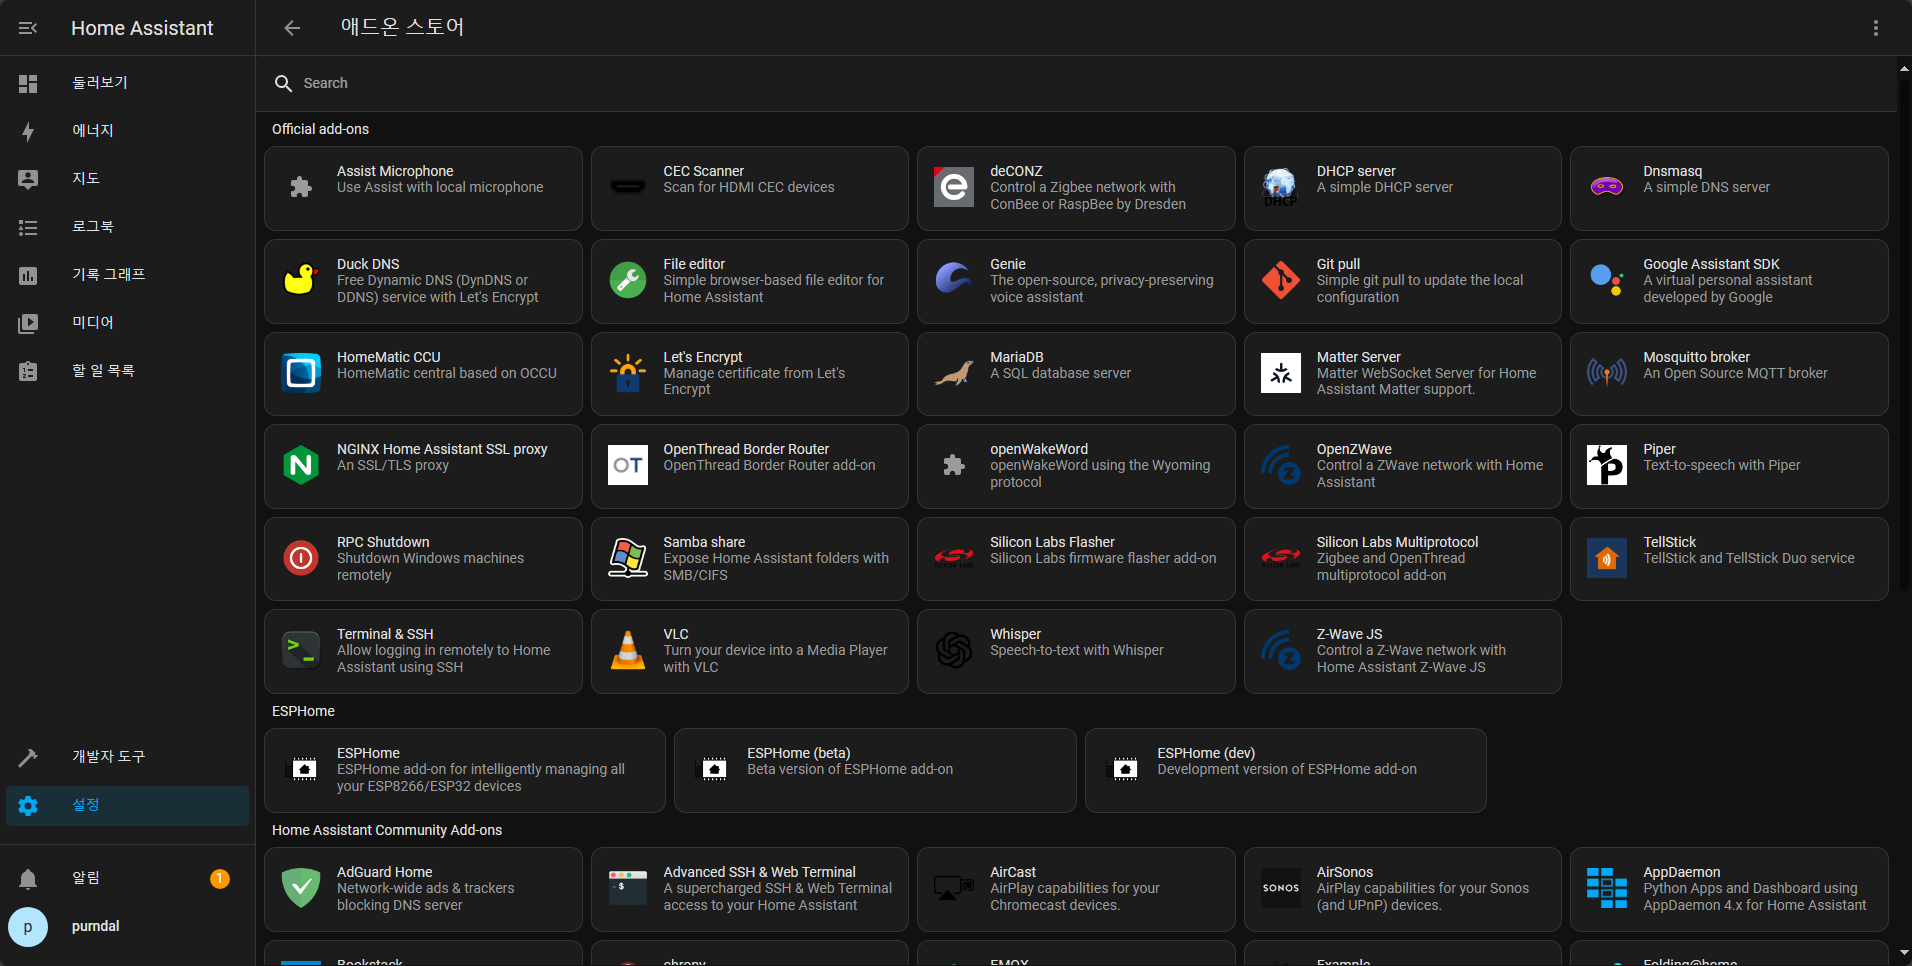The height and width of the screenshot is (966, 1912).
Task: Click the Dnsmasq mask icon
Action: (1607, 187)
